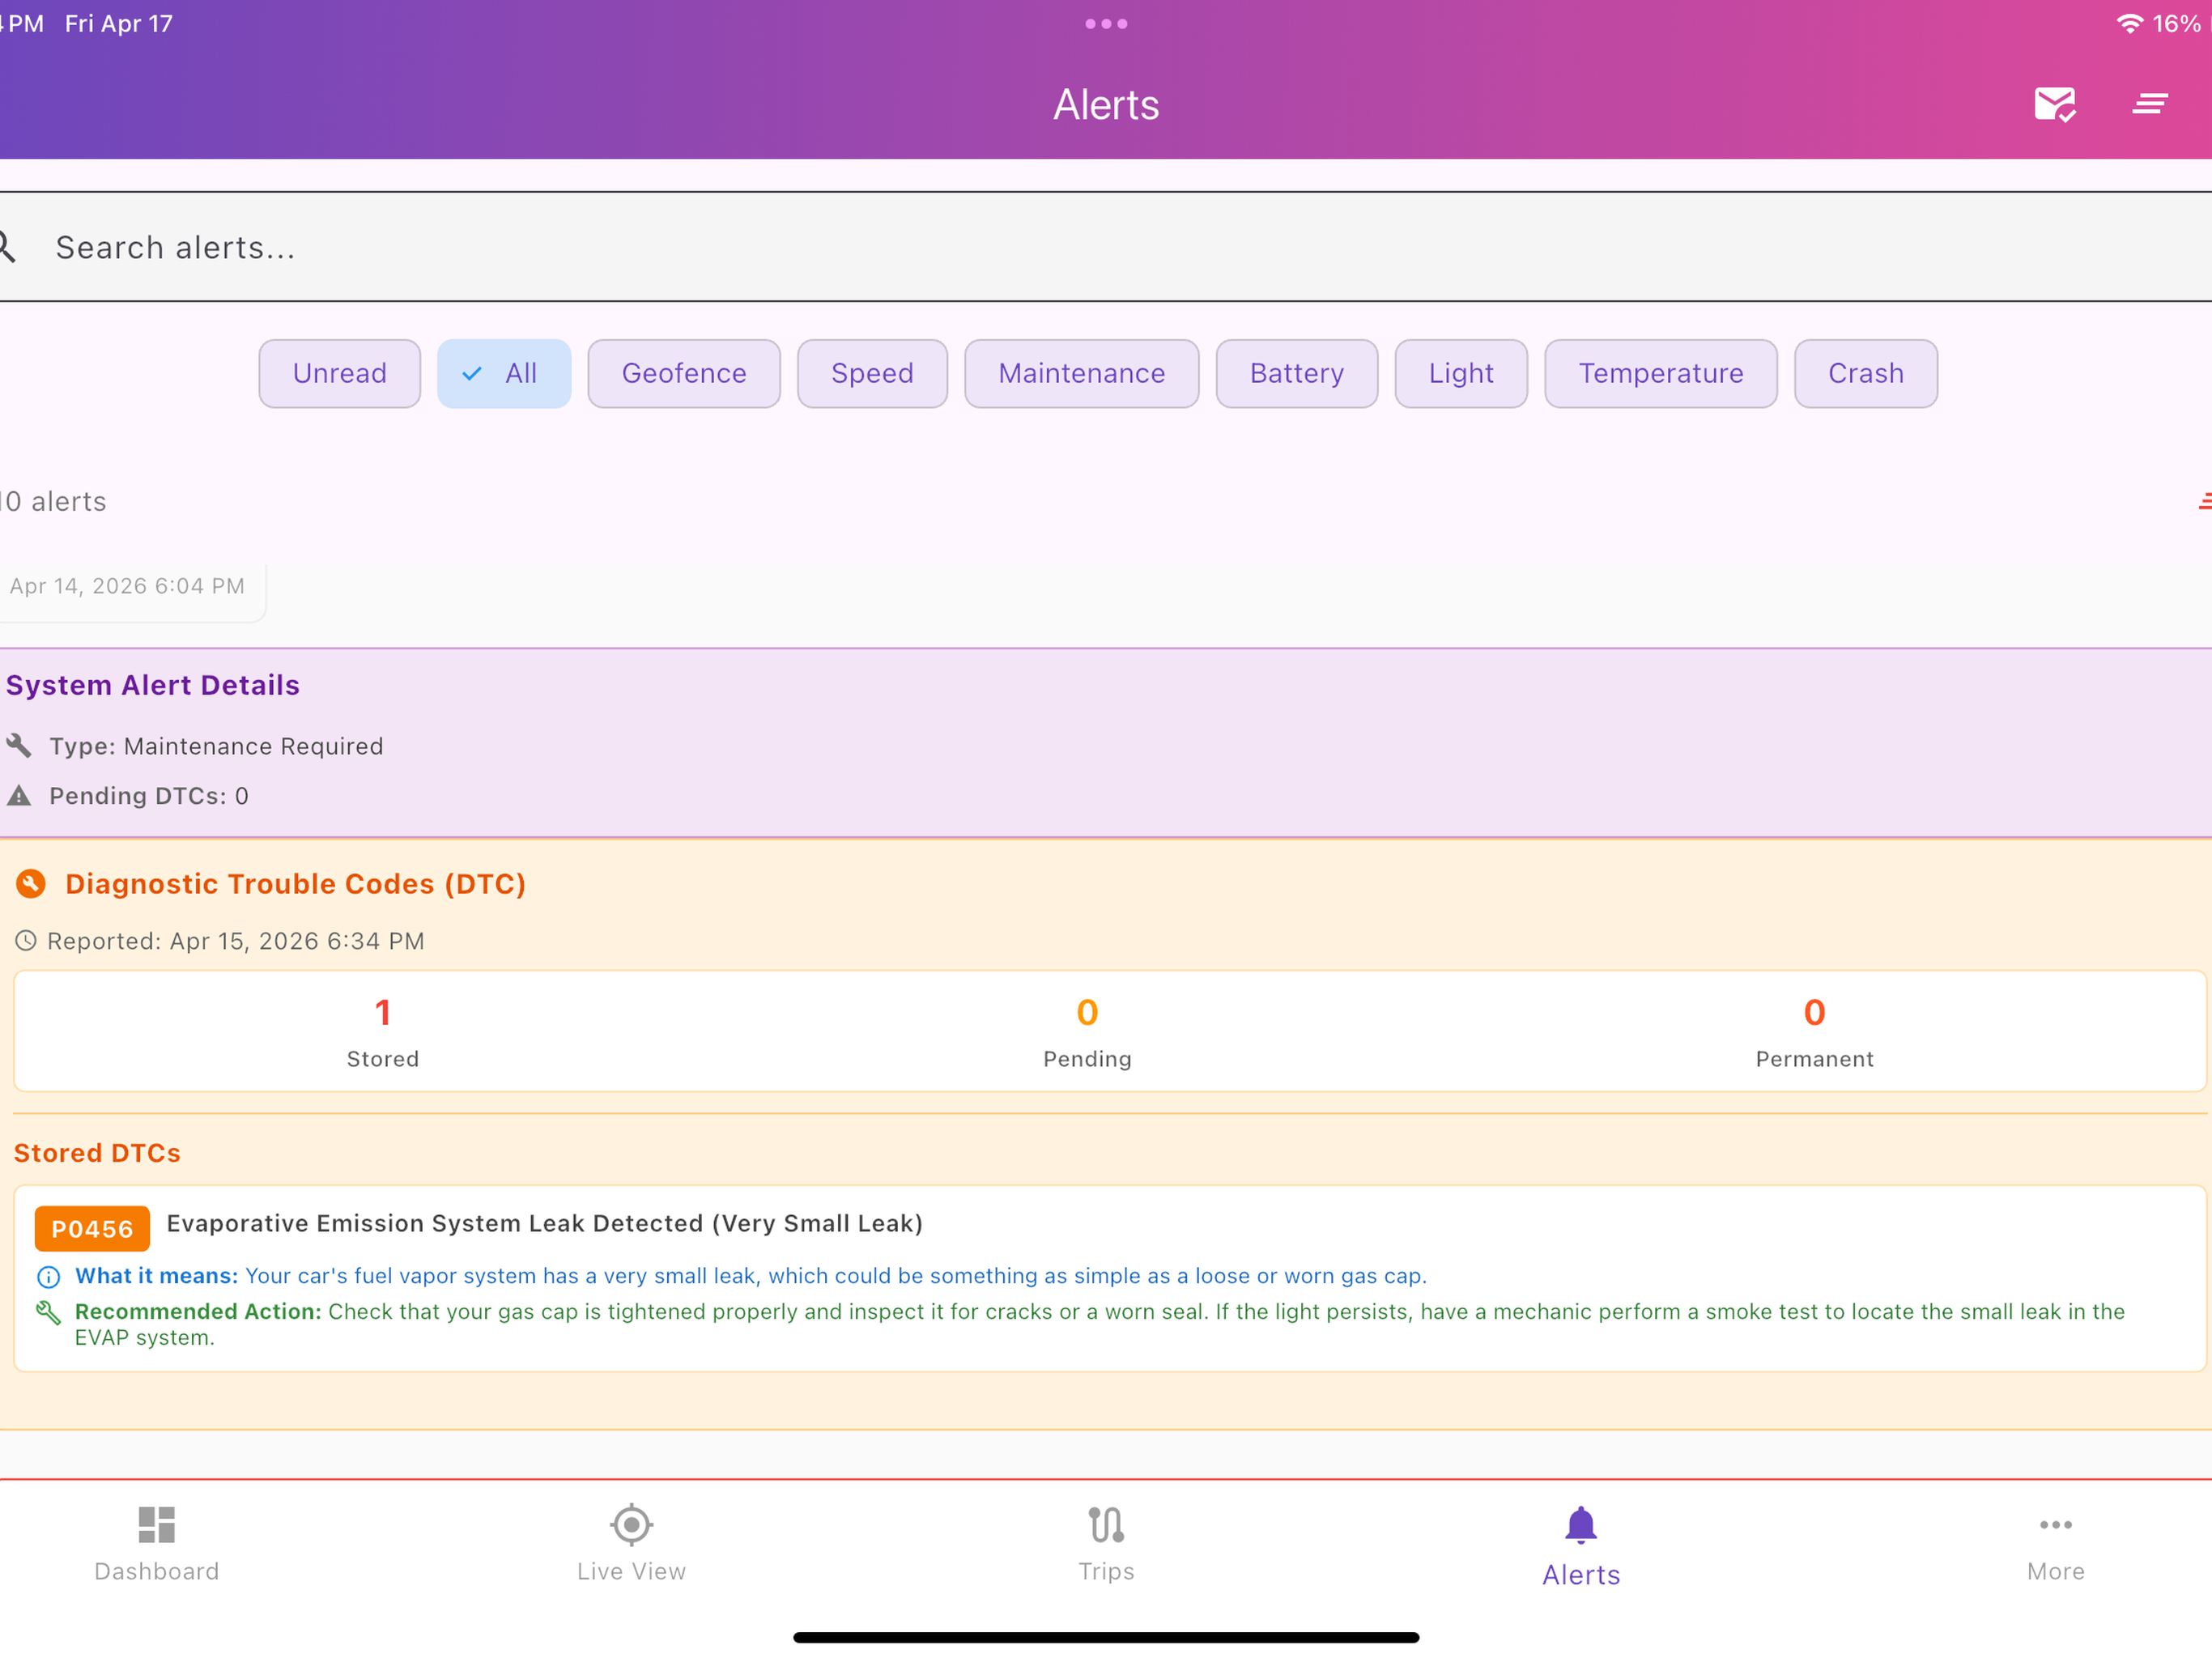The width and height of the screenshot is (2212, 1658).
Task: Click the checkmark on the All chip
Action: [472, 373]
